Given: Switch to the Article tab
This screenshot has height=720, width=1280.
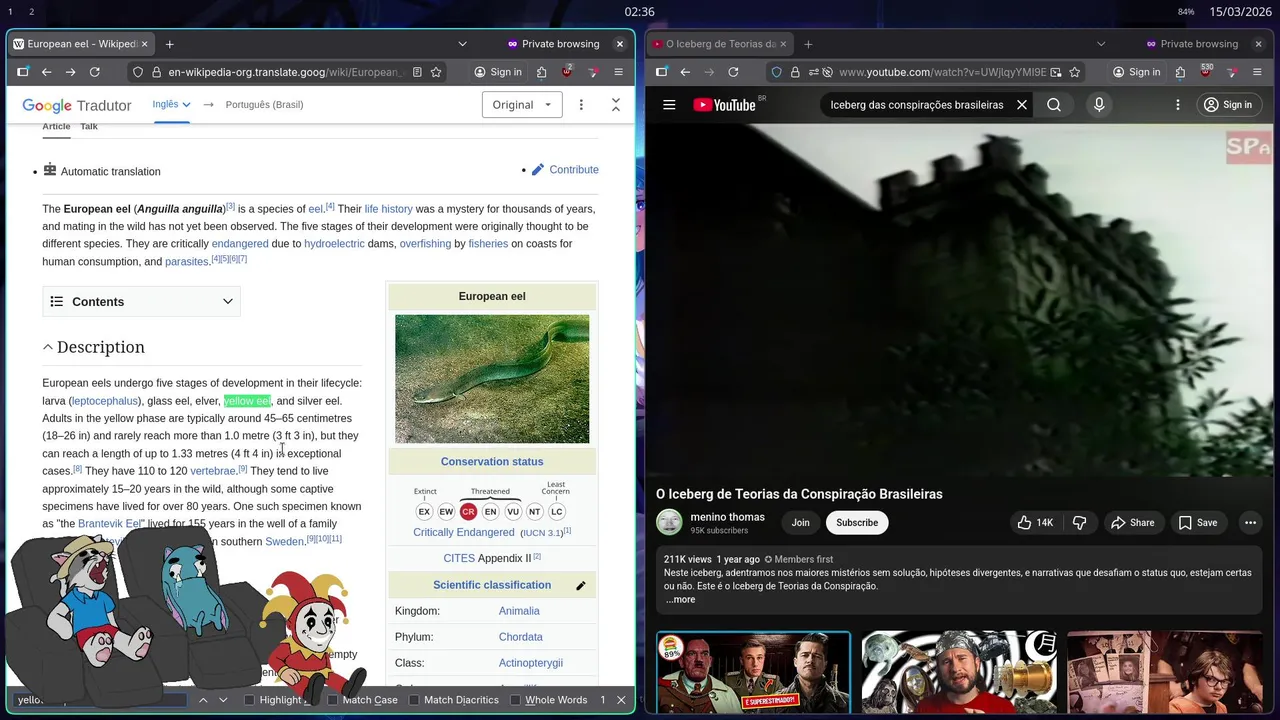Looking at the screenshot, I should click(x=56, y=126).
